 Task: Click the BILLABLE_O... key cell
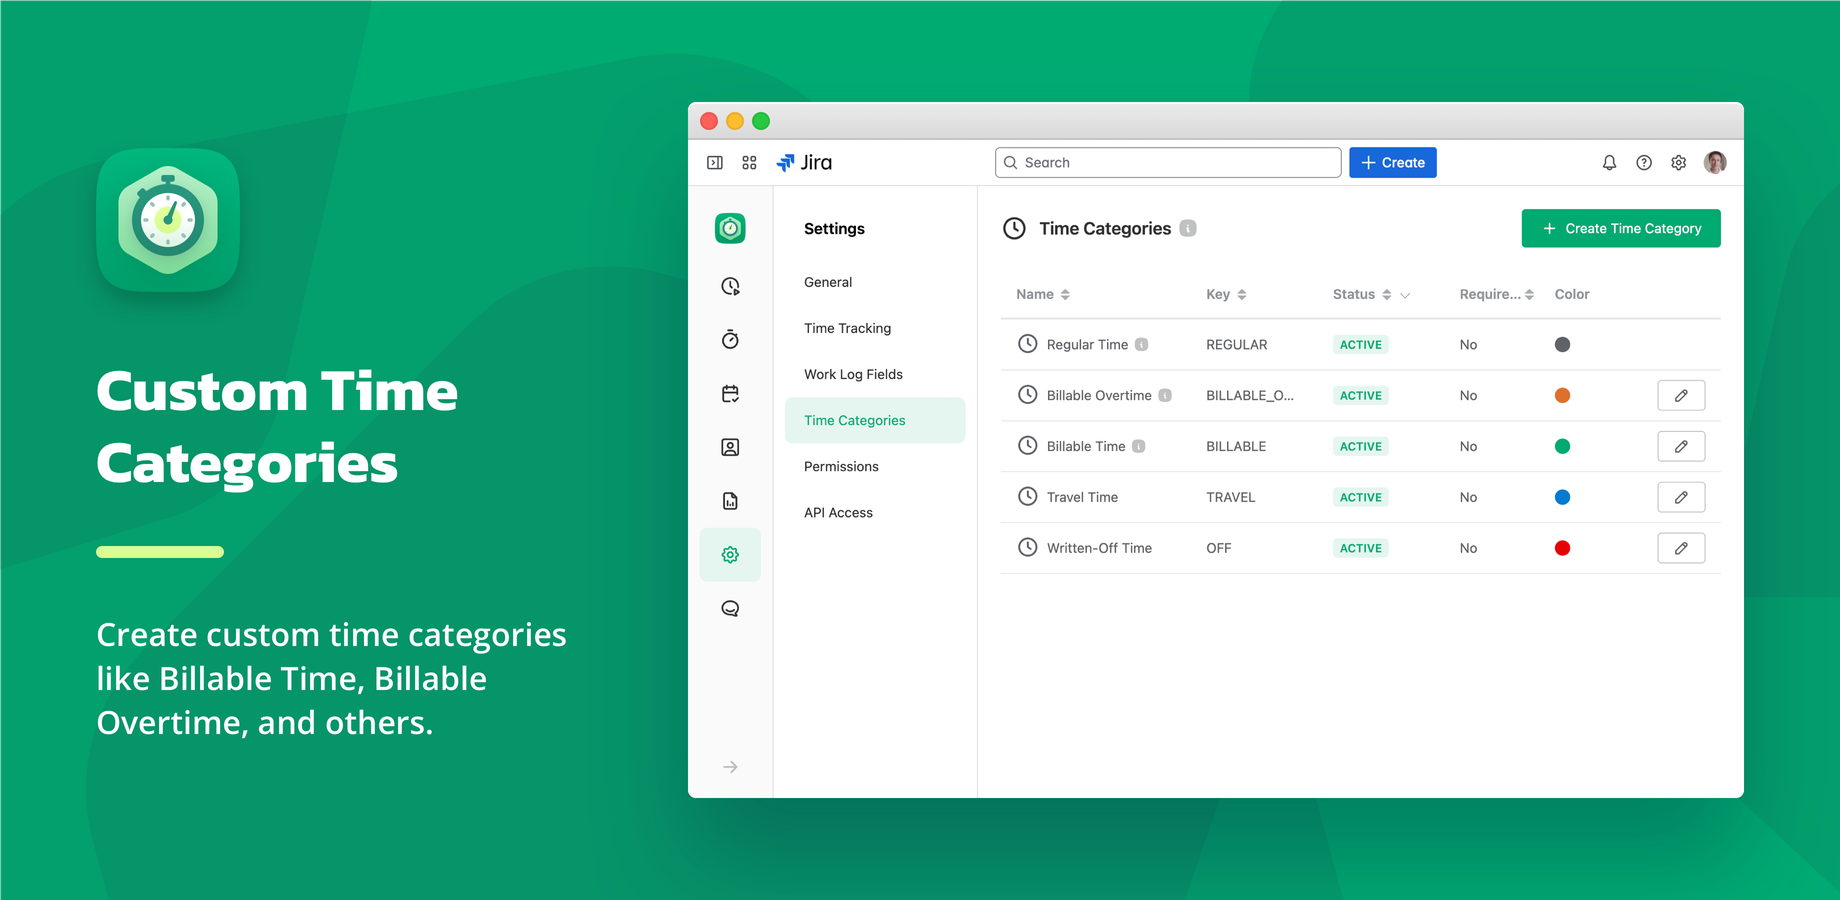(x=1250, y=395)
